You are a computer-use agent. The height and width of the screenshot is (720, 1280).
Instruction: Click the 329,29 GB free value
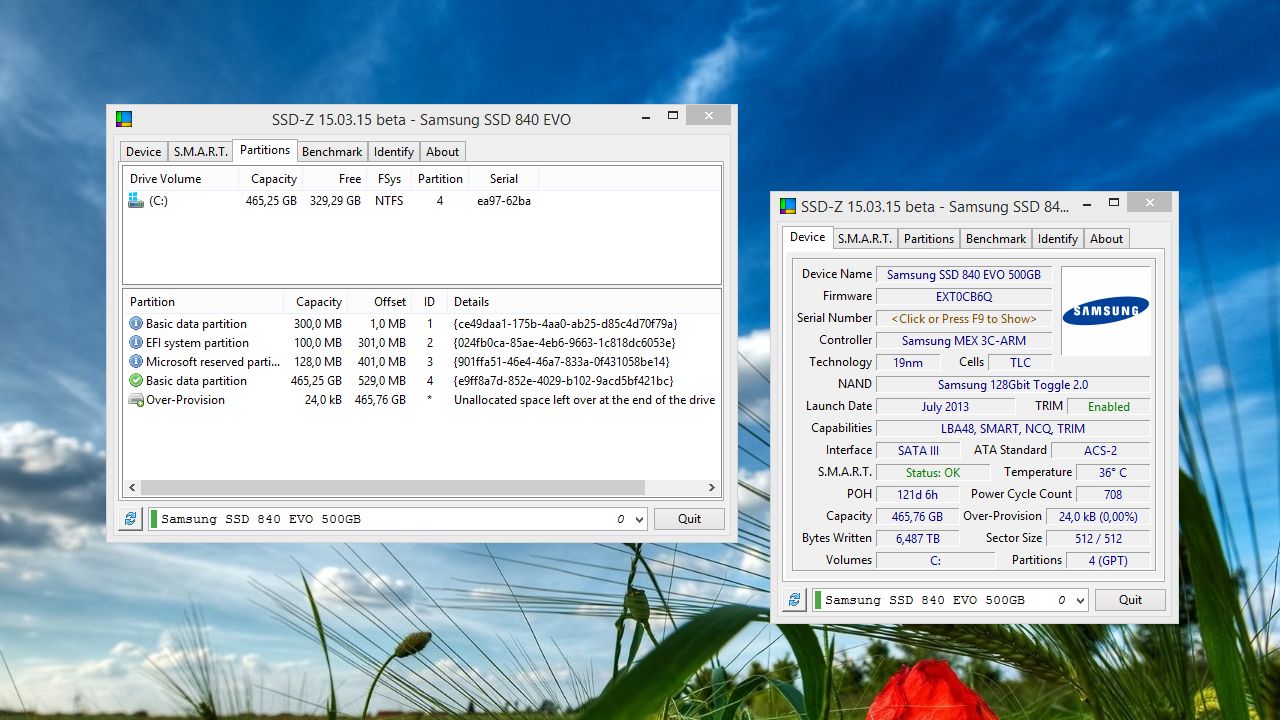335,201
